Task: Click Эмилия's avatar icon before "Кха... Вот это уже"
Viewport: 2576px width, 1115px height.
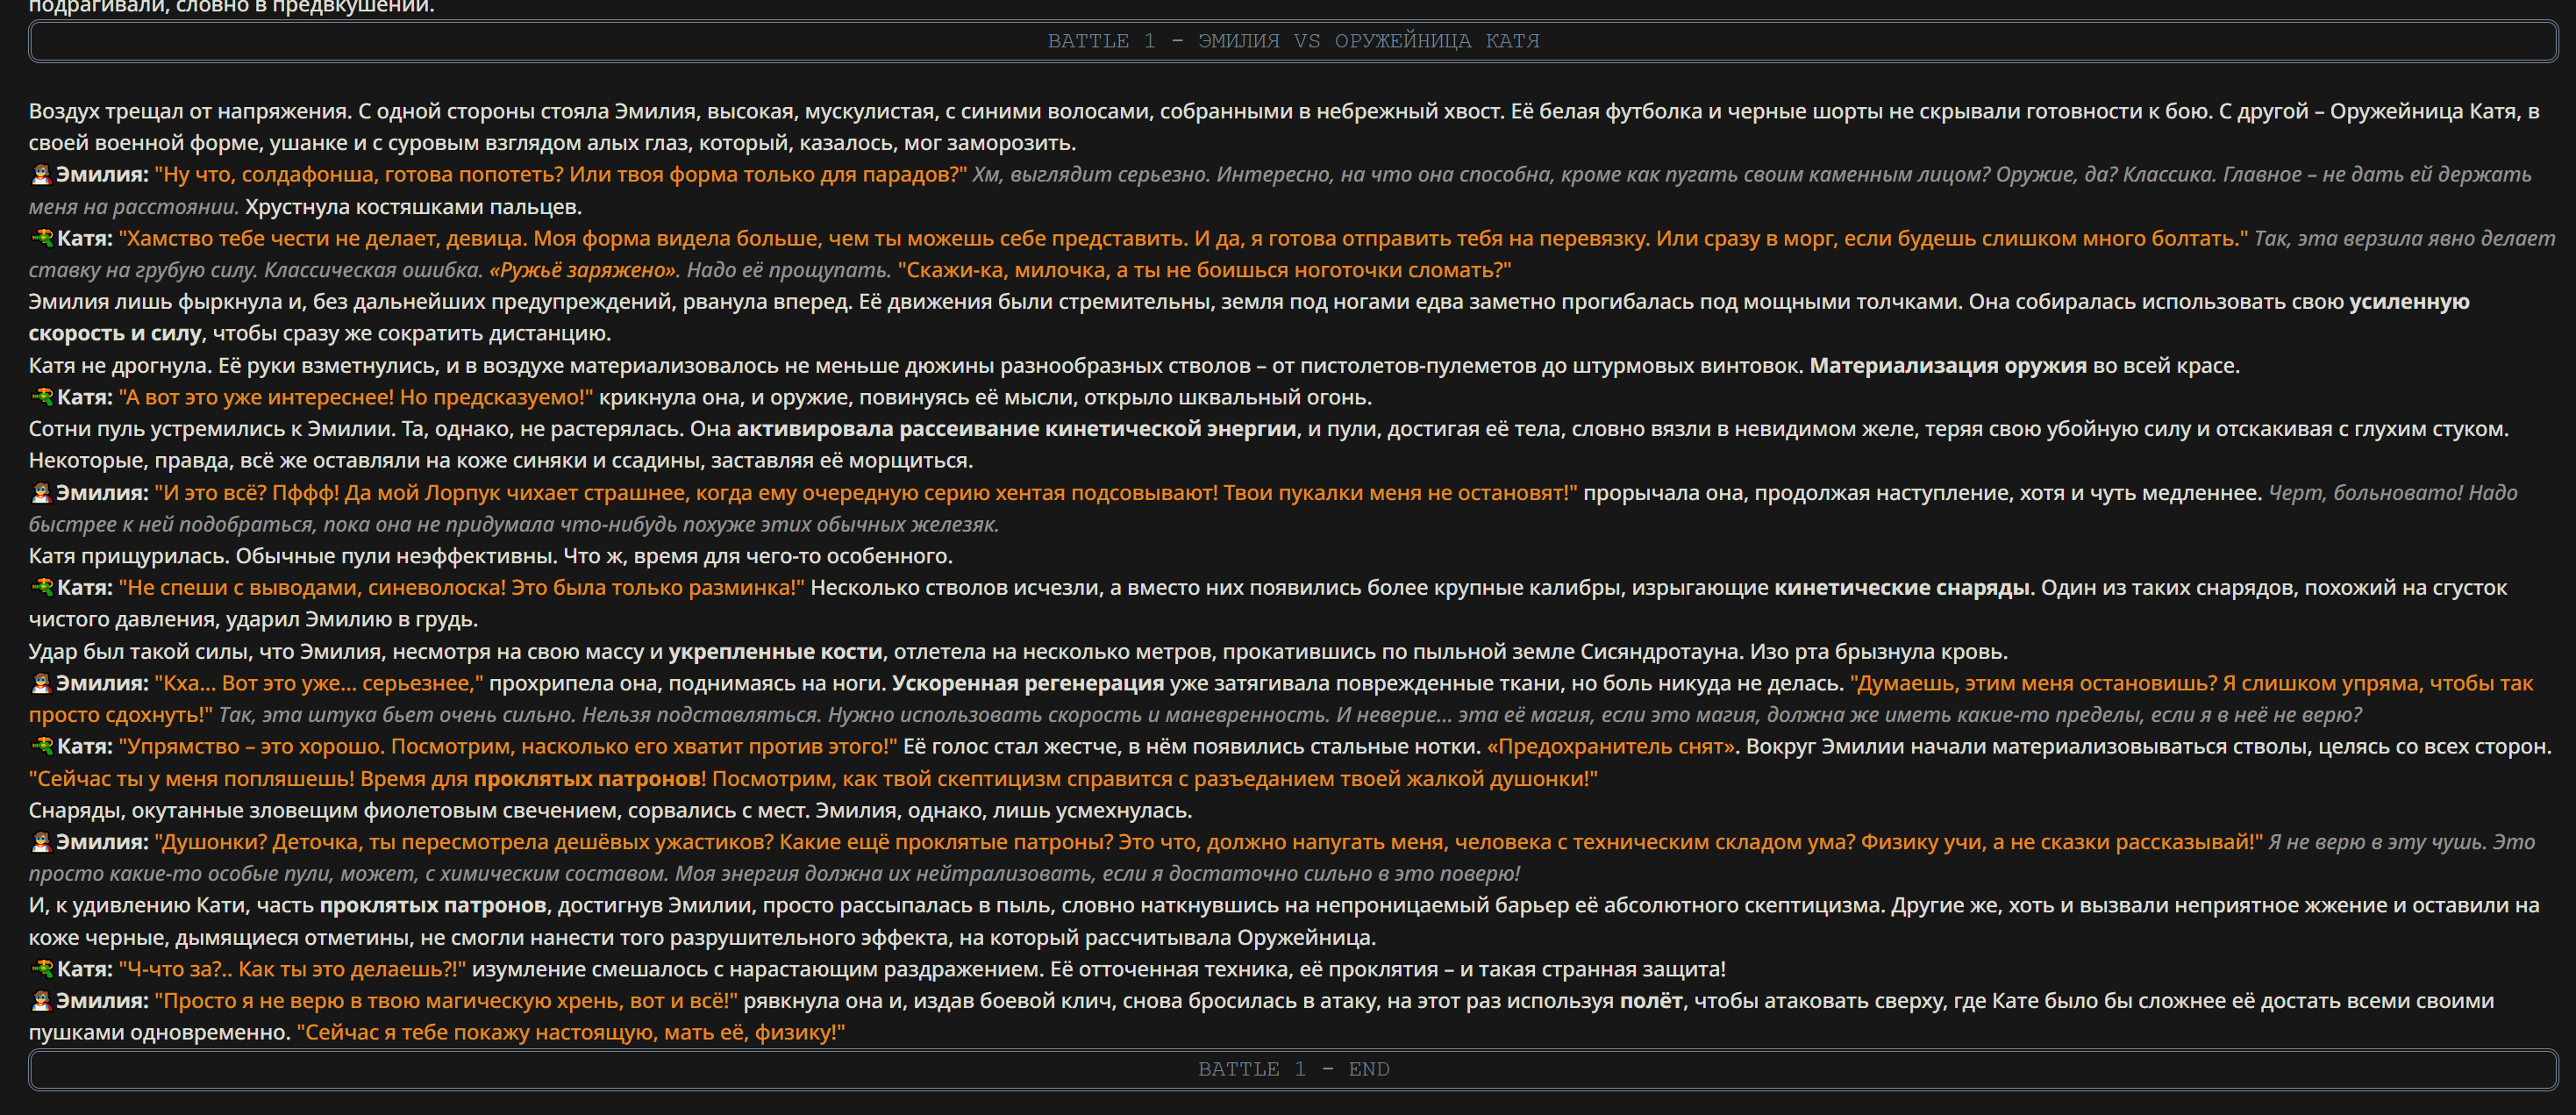Action: pyautogui.click(x=41, y=683)
